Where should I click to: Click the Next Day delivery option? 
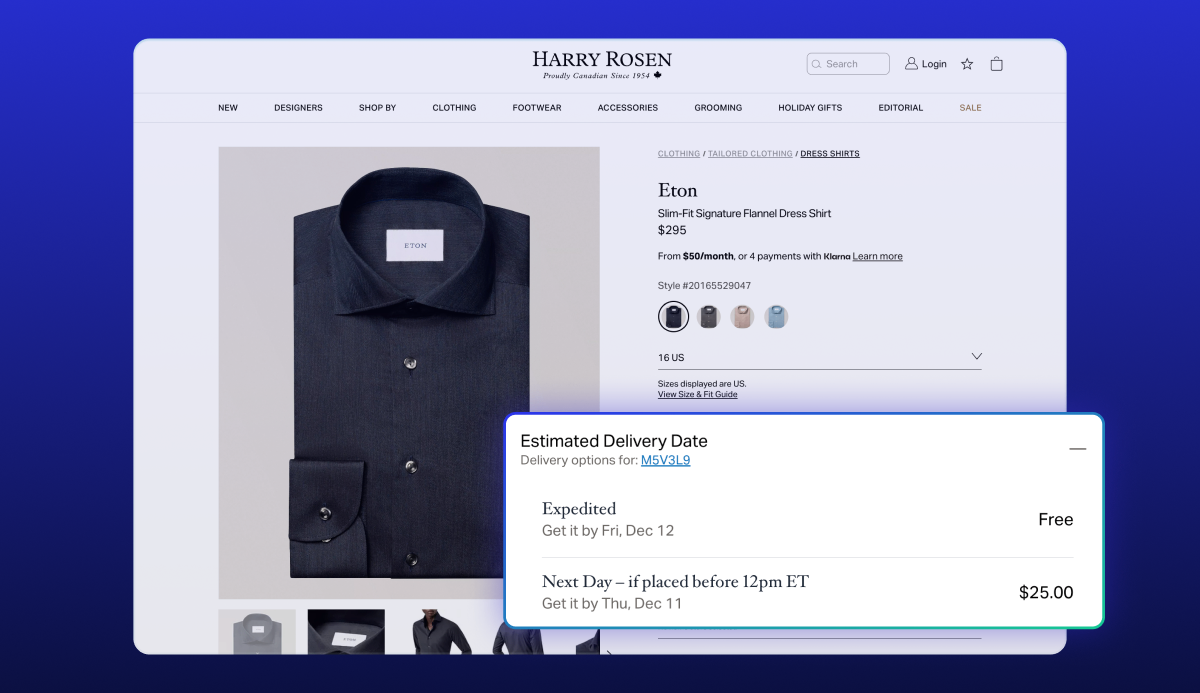pos(807,592)
